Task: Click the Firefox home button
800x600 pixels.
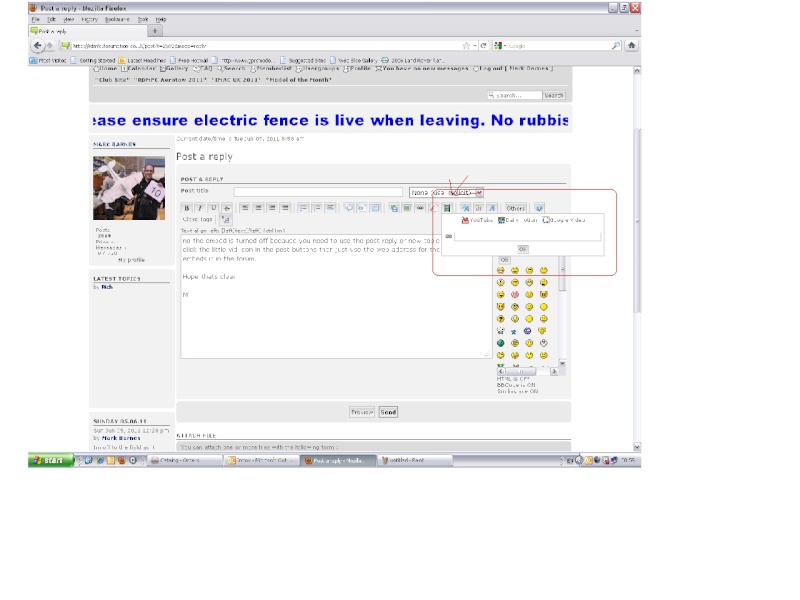Action: coord(632,45)
